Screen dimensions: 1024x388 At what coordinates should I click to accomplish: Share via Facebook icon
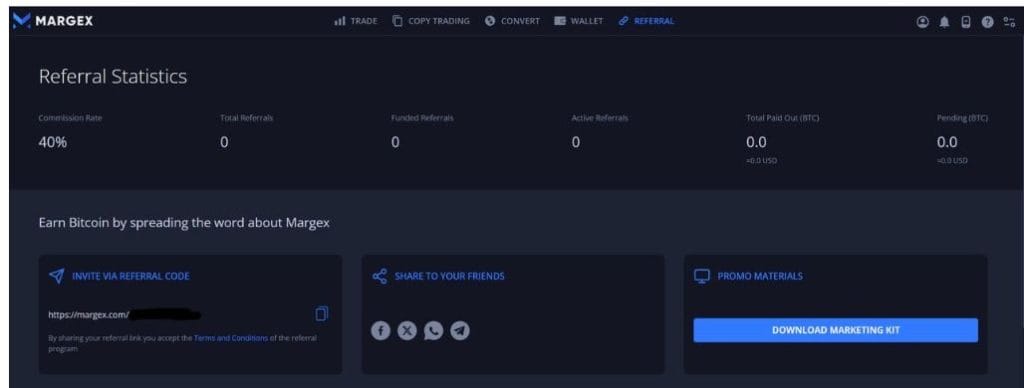tap(381, 331)
